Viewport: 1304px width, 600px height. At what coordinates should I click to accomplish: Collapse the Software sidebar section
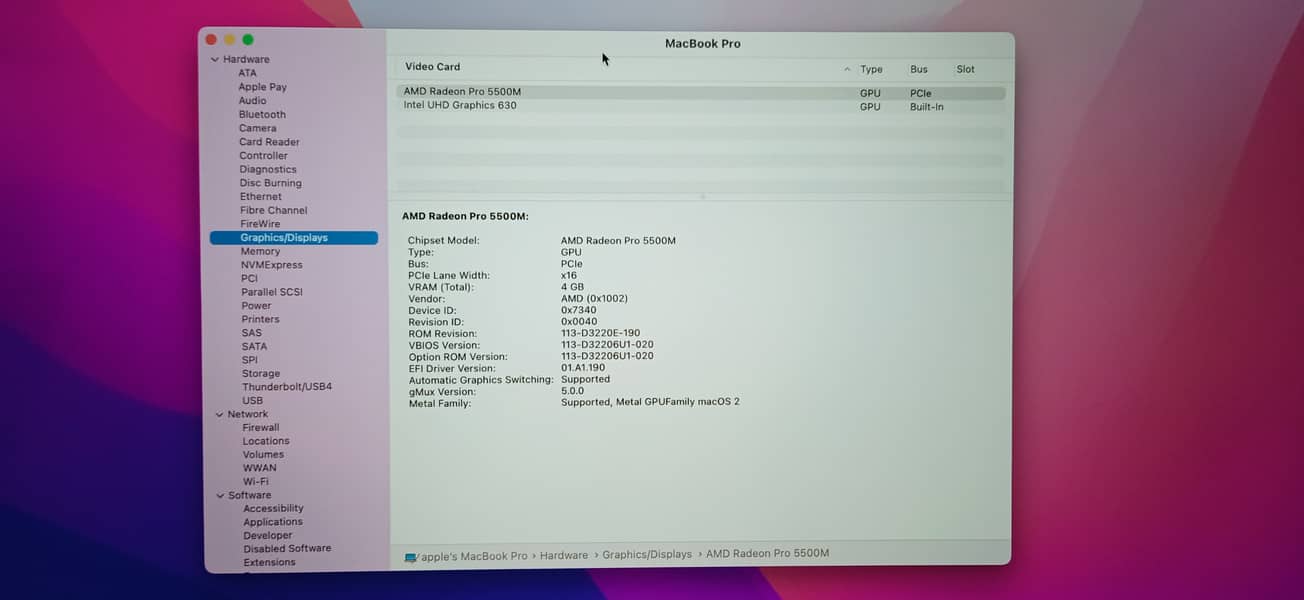[219, 495]
